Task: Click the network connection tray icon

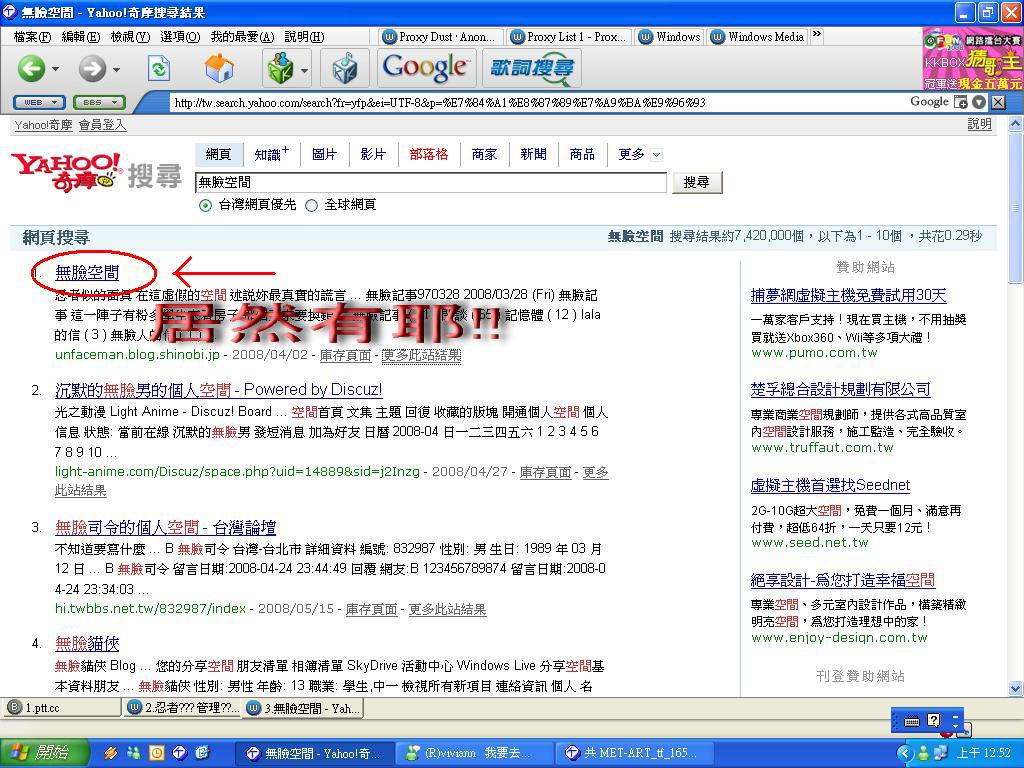Action: pos(941,753)
